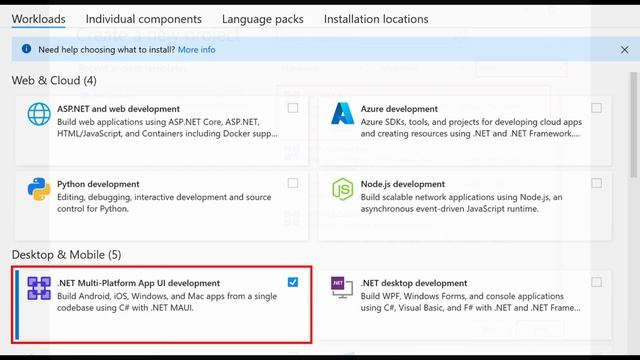
Task: Click the .NET MAUI workload icon
Action: 39,288
